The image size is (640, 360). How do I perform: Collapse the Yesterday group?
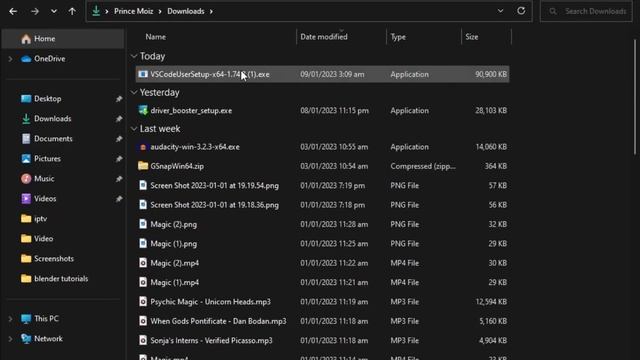pos(134,92)
